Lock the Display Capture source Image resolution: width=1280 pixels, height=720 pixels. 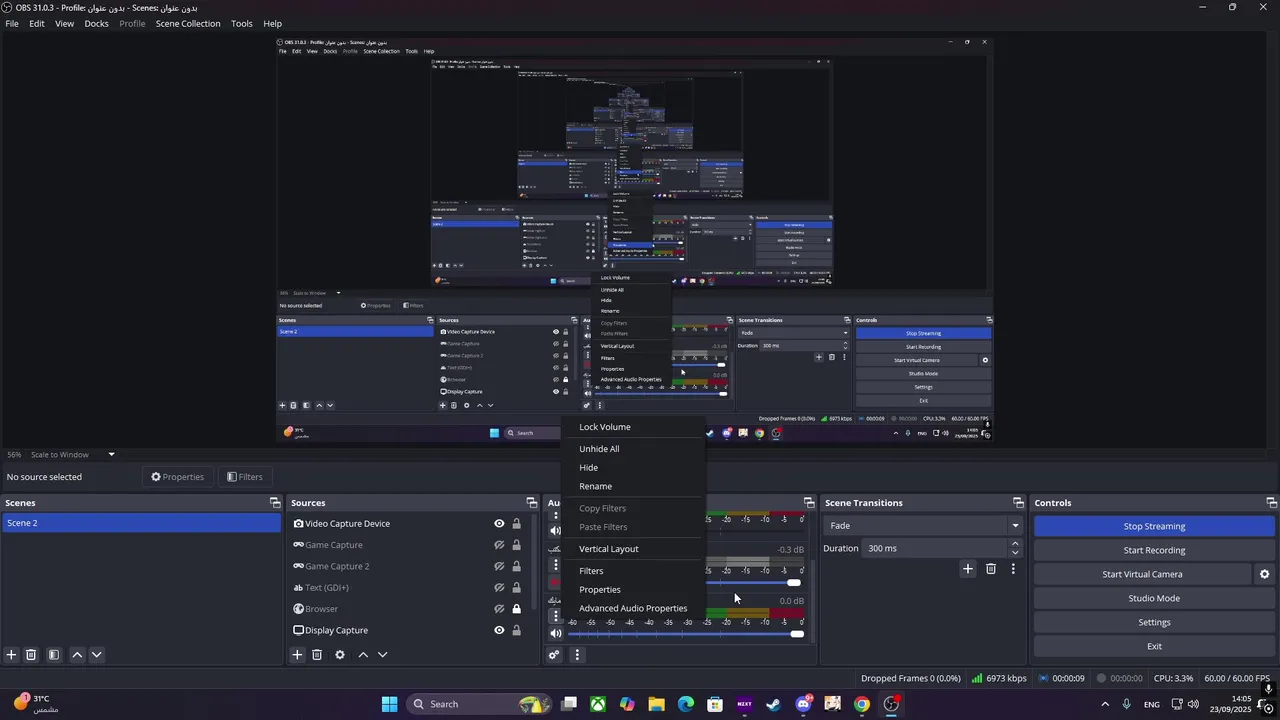point(516,630)
